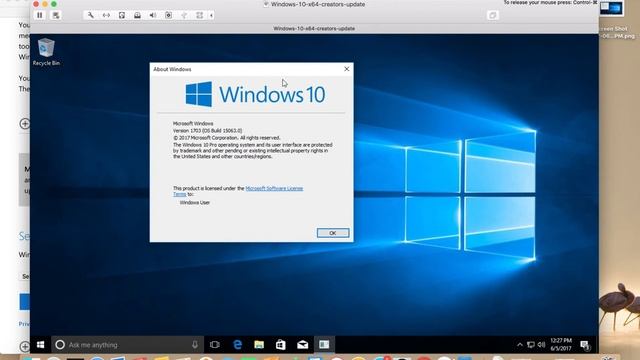Image resolution: width=640 pixels, height=360 pixels.
Task: Click the full screen icon in VM toolbar
Action: [200, 15]
